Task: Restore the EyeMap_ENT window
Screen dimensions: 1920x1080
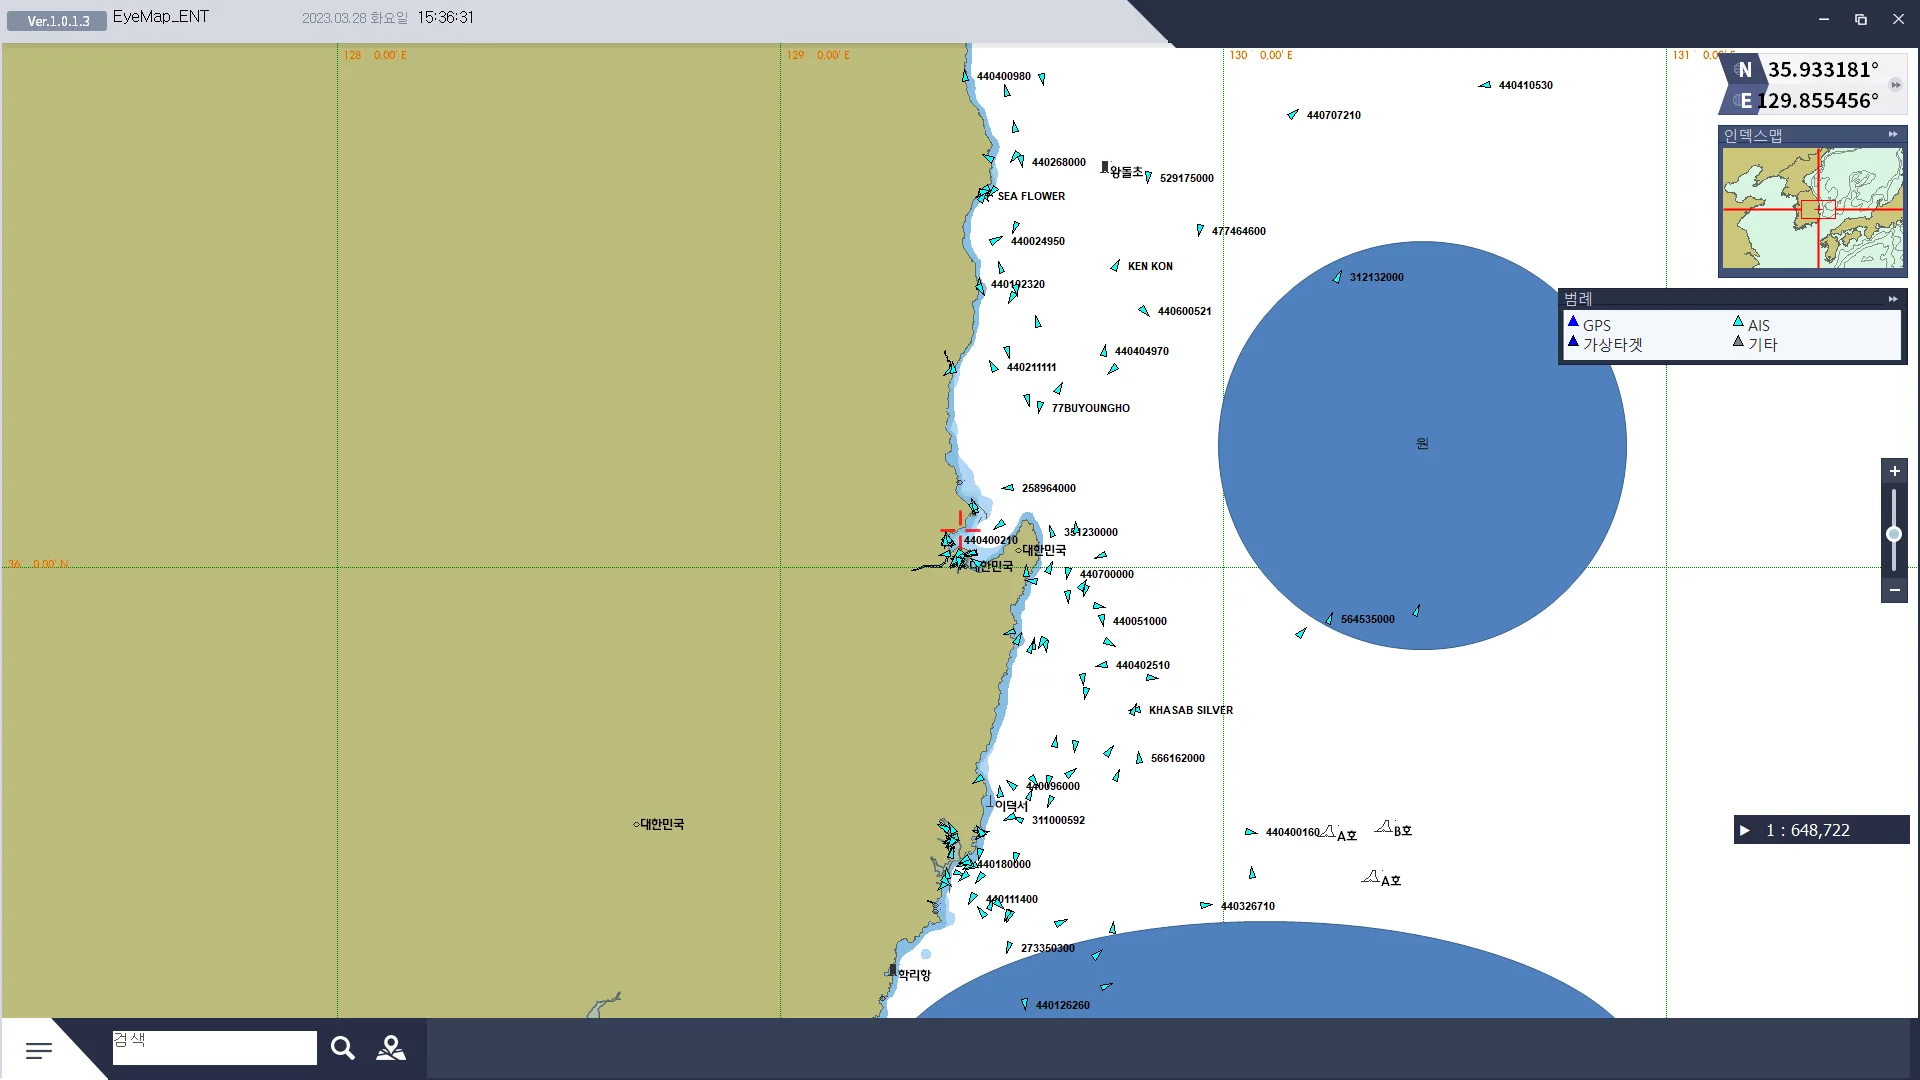Action: click(x=1861, y=19)
